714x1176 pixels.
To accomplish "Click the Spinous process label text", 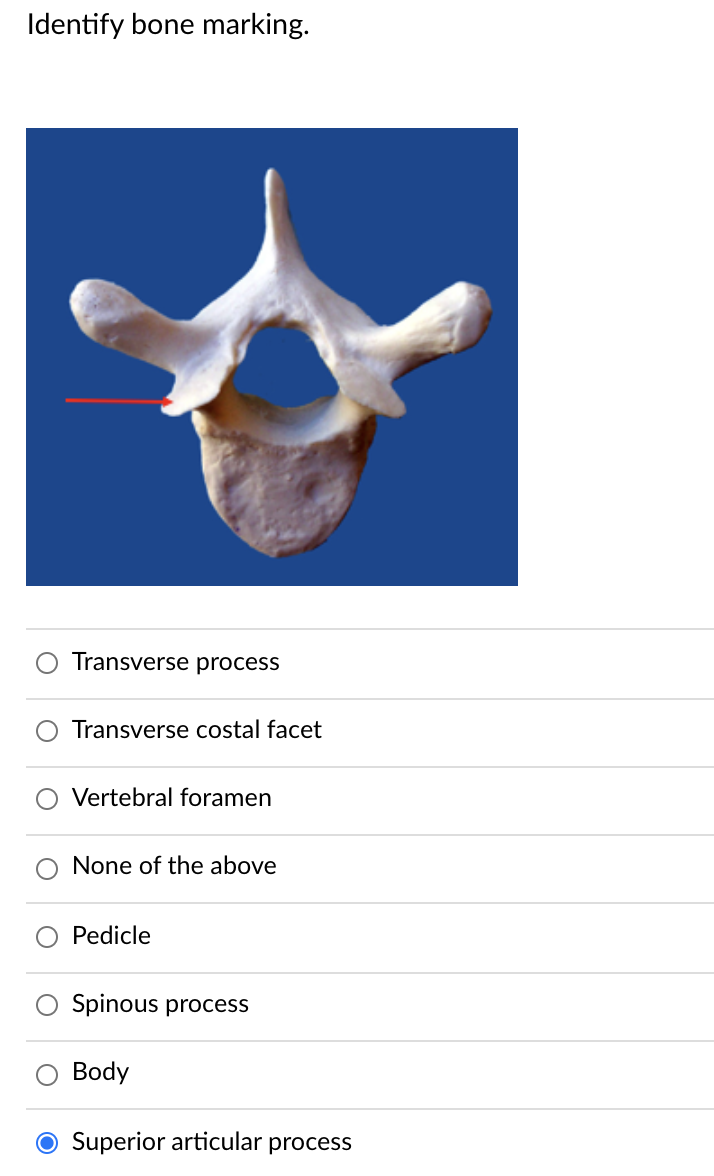I will tap(160, 1005).
